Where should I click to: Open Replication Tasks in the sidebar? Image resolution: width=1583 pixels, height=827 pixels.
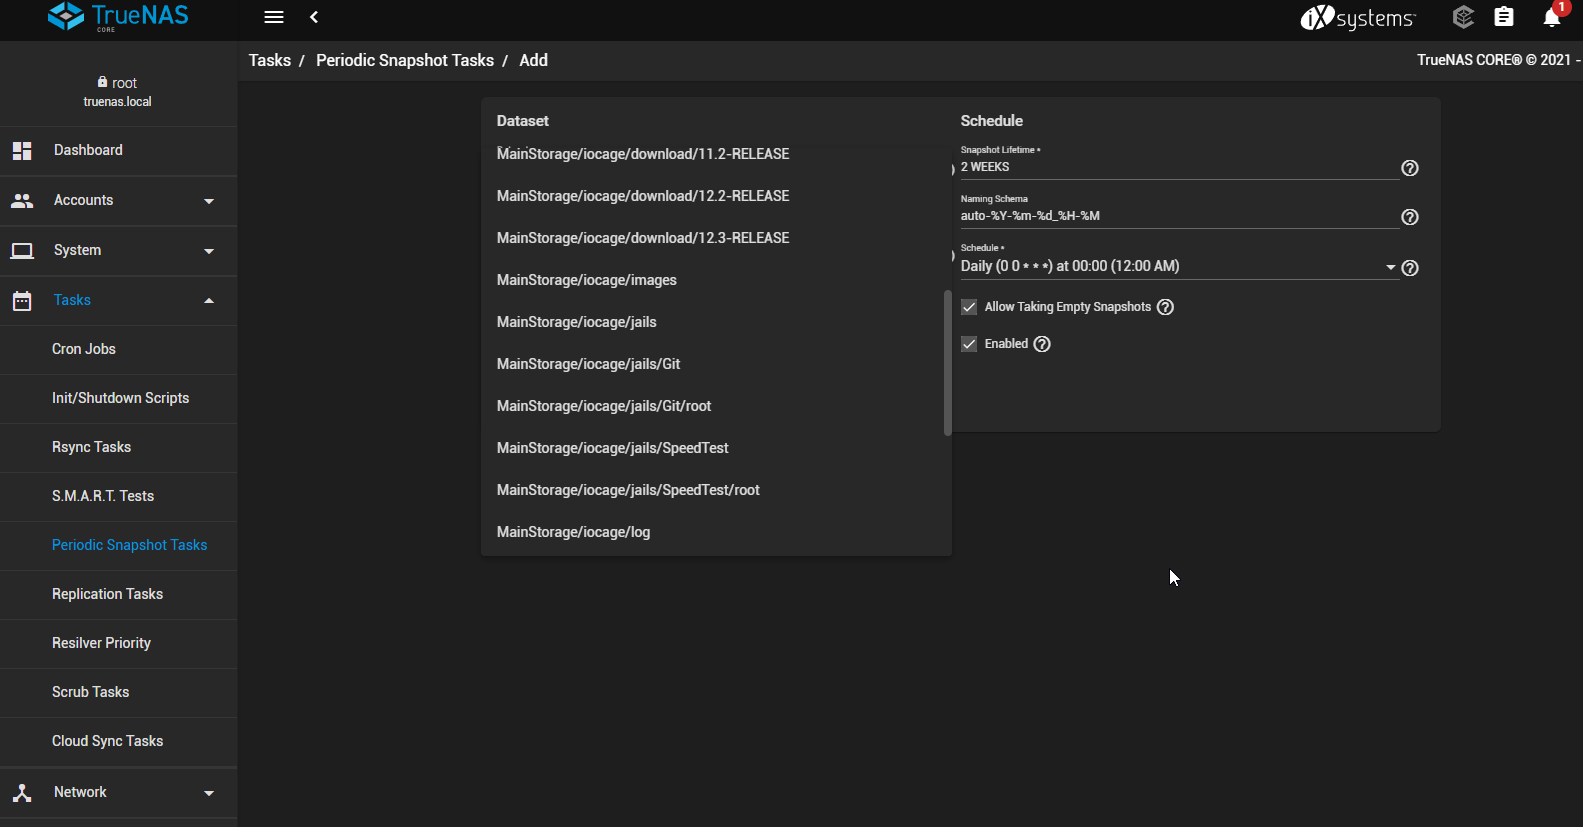(107, 594)
